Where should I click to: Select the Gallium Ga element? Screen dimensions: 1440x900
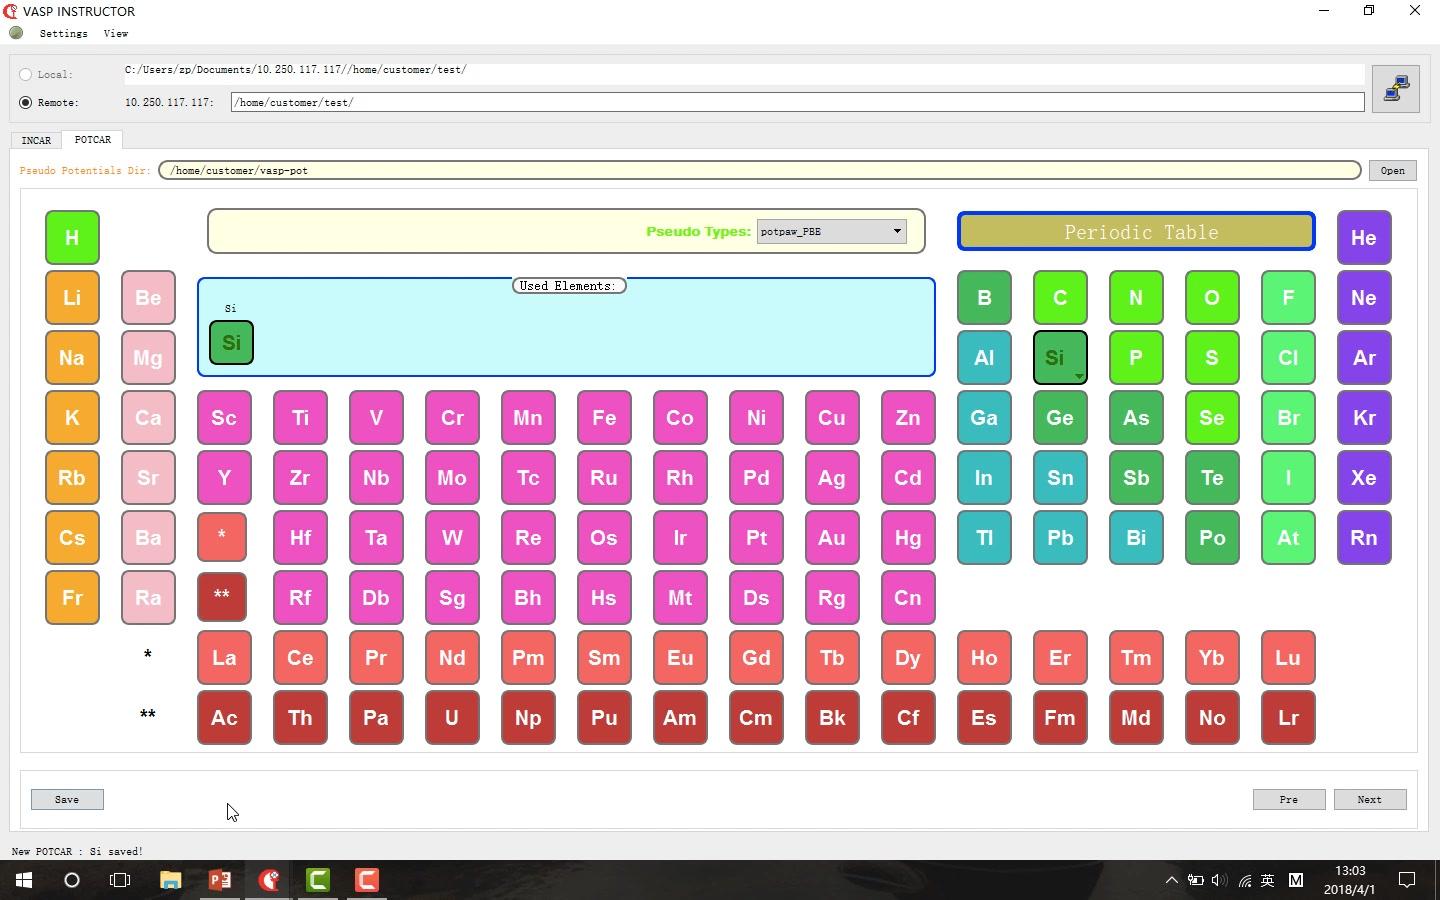[x=984, y=418]
